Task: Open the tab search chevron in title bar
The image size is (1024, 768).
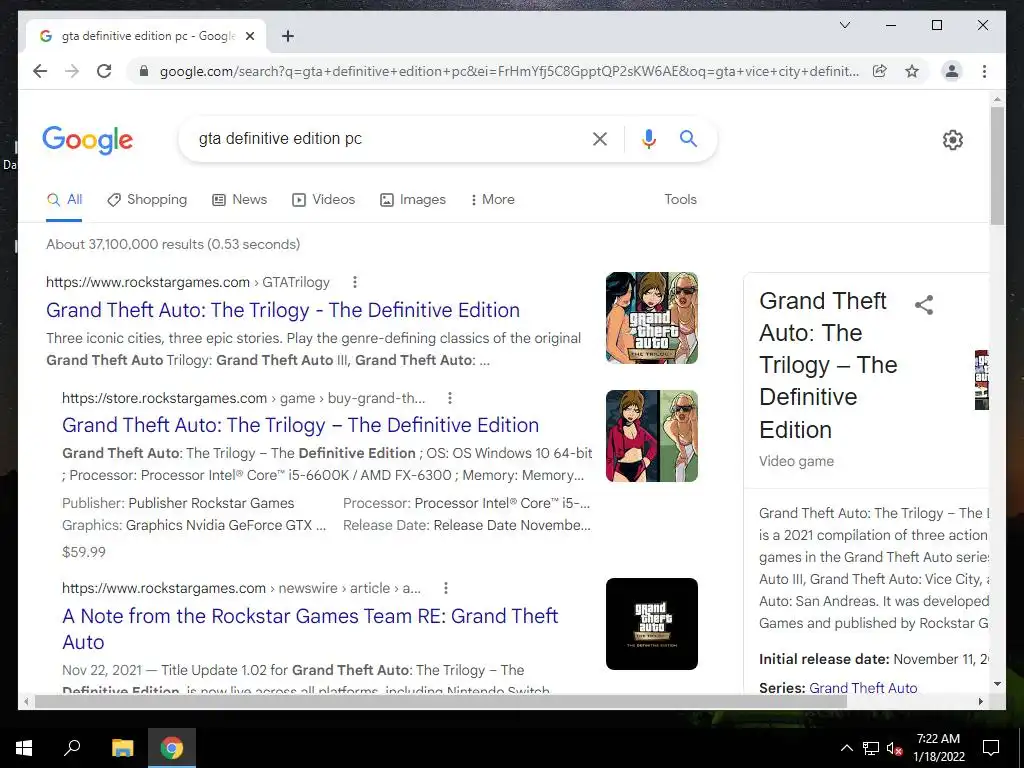Action: point(844,25)
